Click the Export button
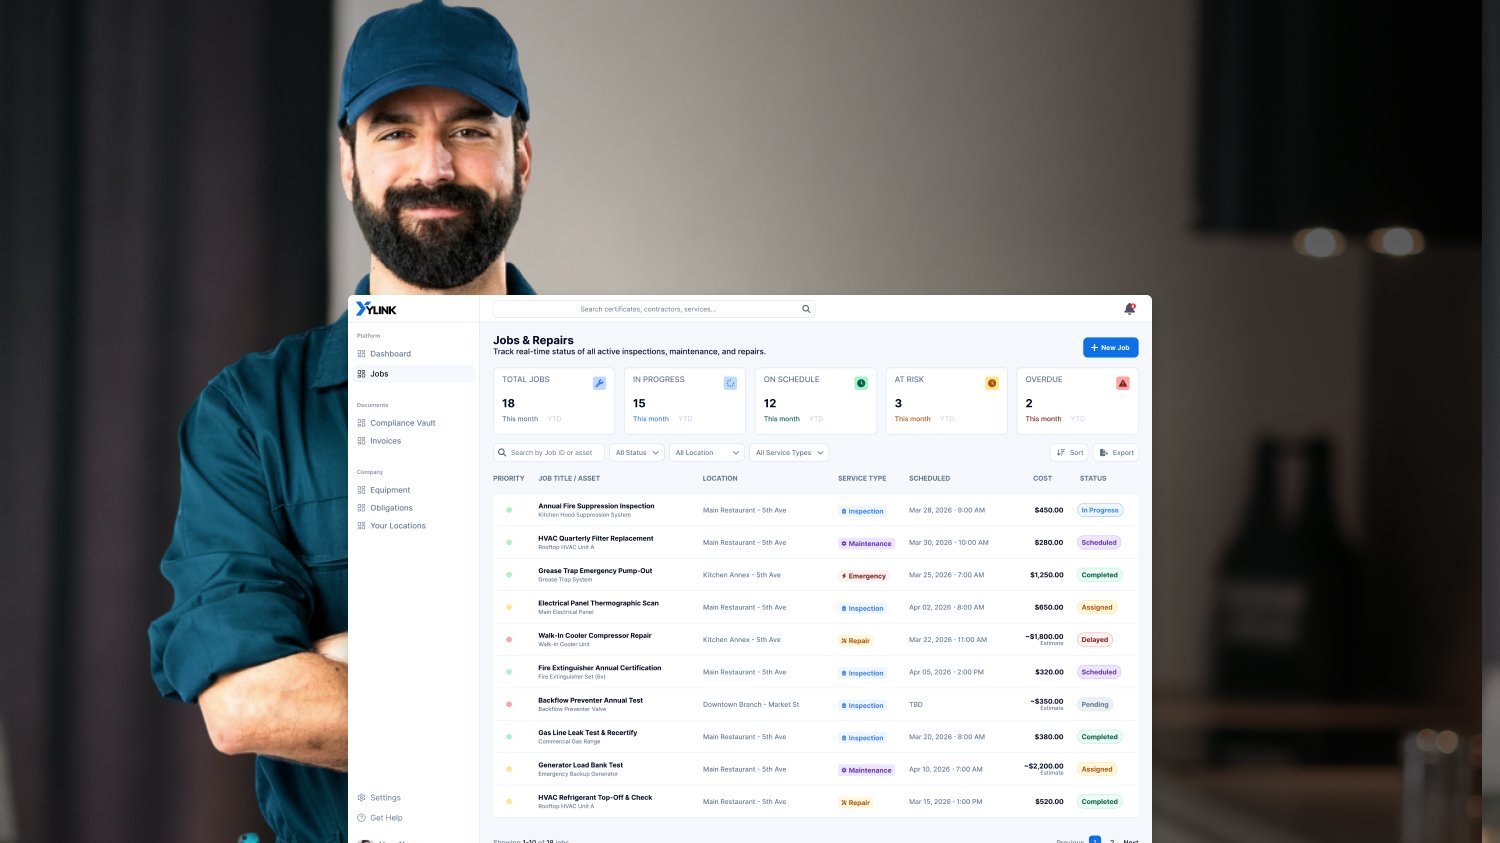 pyautogui.click(x=1116, y=453)
